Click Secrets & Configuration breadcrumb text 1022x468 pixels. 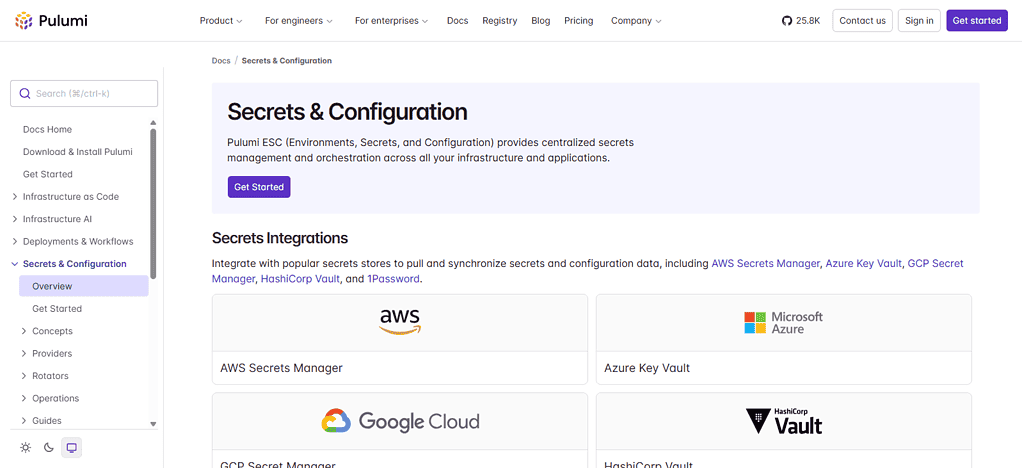point(287,61)
